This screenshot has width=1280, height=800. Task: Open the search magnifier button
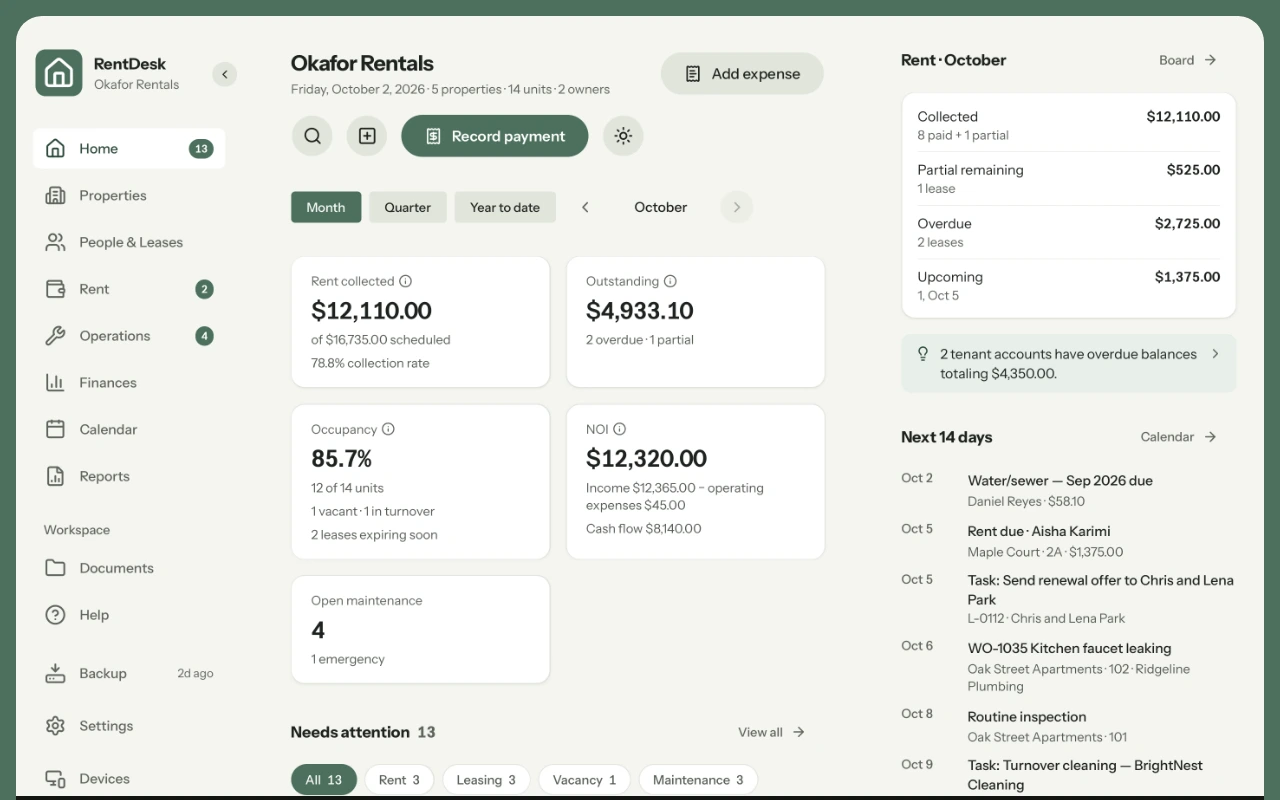(x=312, y=136)
